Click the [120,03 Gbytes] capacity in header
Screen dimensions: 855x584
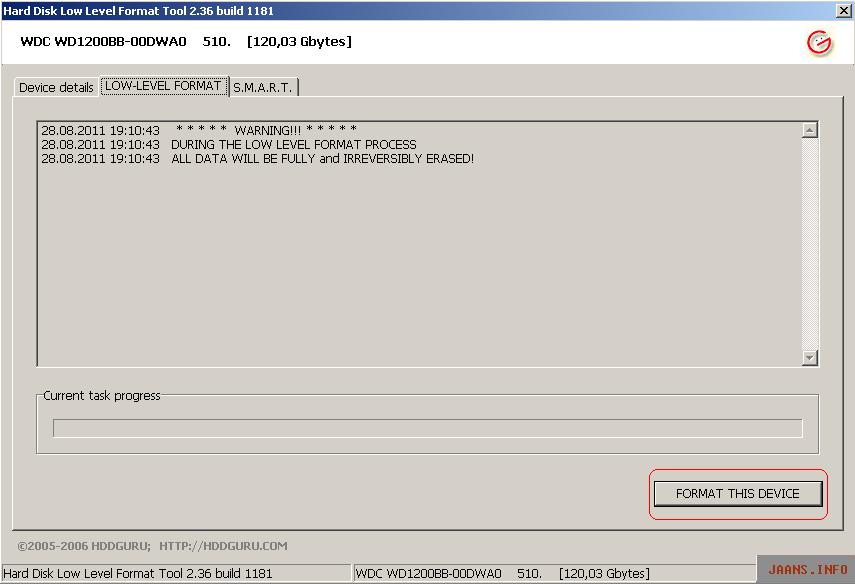click(299, 42)
